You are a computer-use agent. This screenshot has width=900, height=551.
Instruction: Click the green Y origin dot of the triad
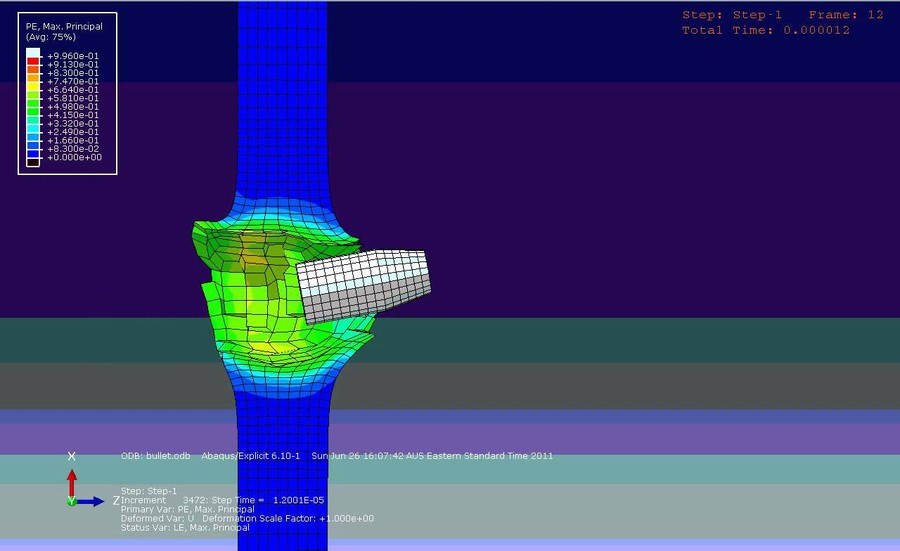[x=71, y=501]
